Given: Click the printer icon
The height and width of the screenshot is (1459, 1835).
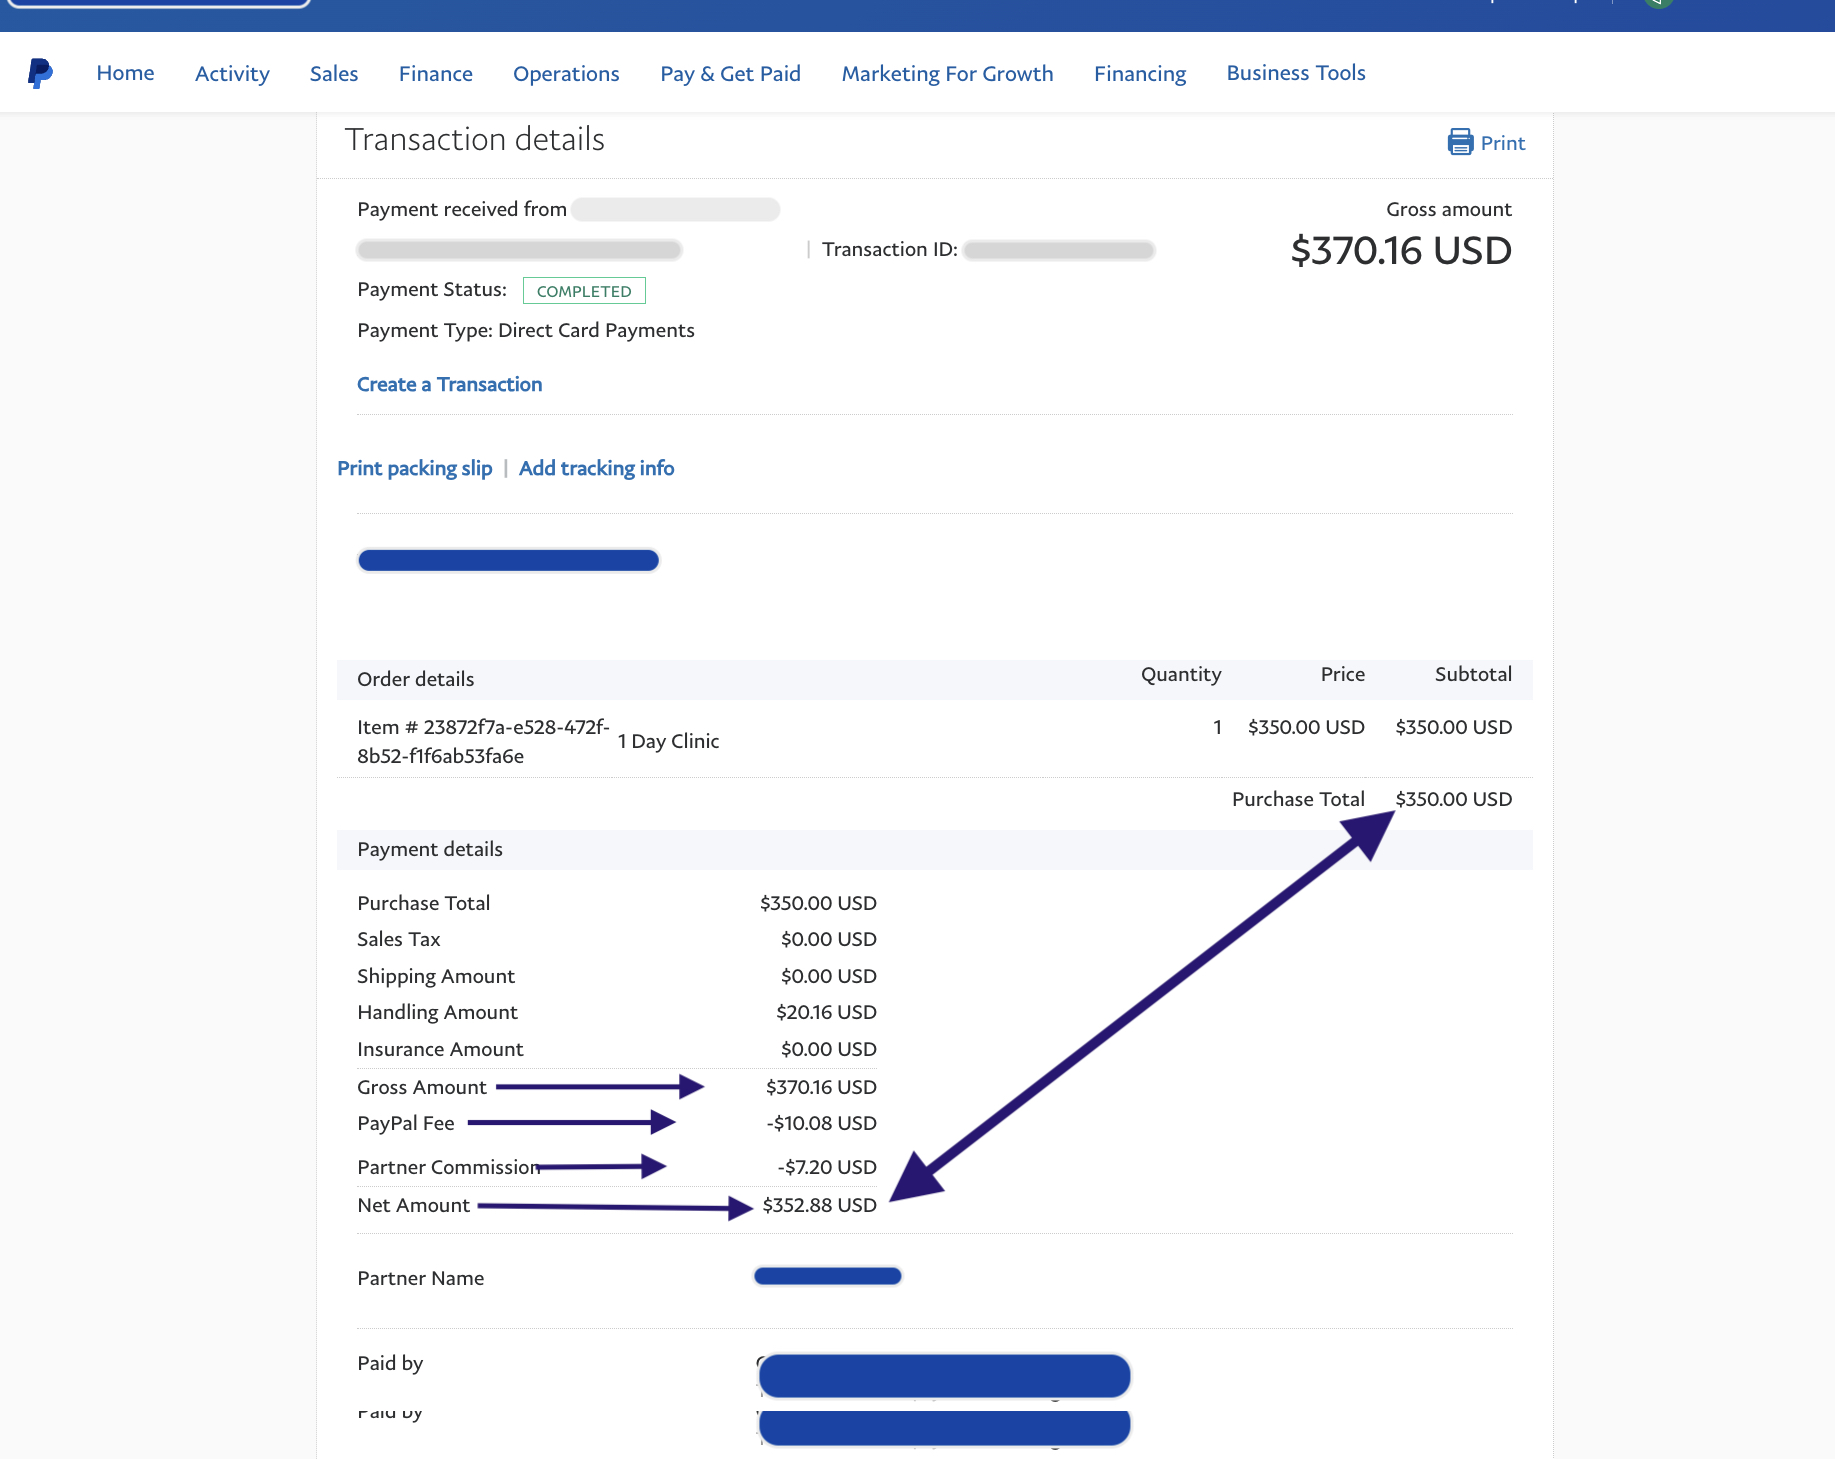Looking at the screenshot, I should [x=1460, y=142].
